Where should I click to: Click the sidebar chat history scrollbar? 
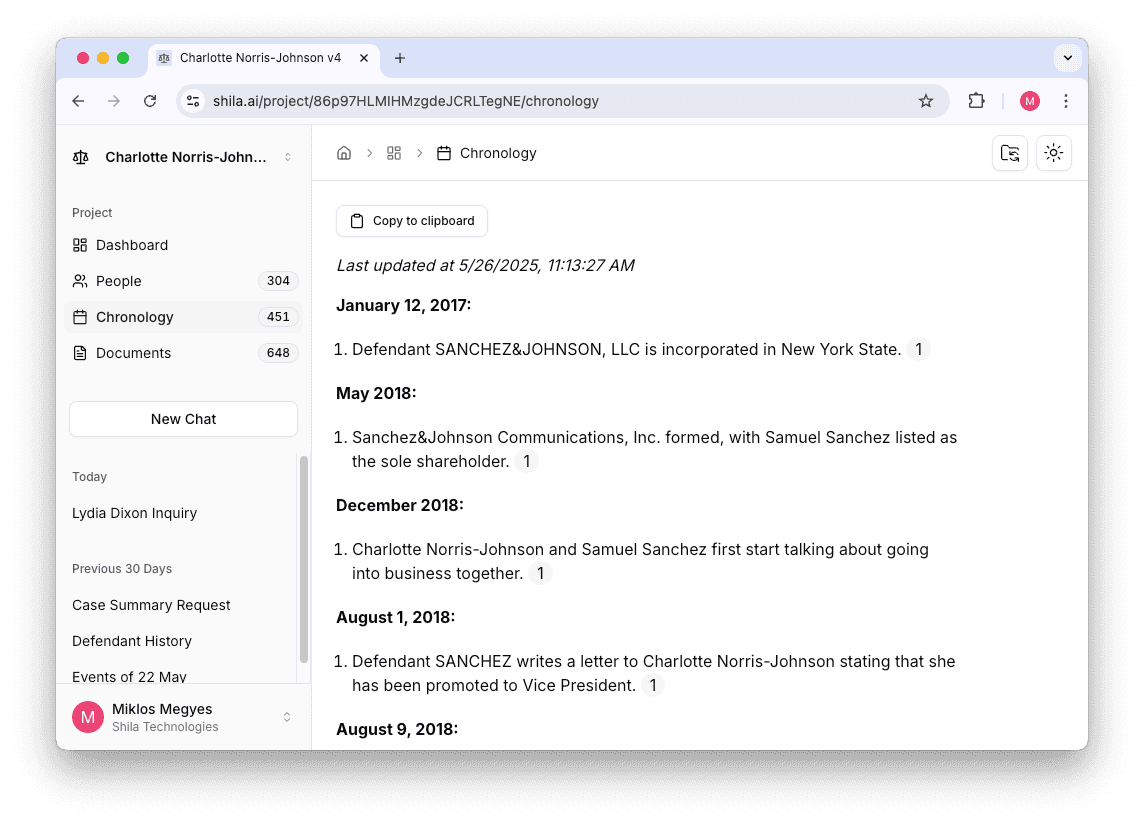click(x=304, y=559)
